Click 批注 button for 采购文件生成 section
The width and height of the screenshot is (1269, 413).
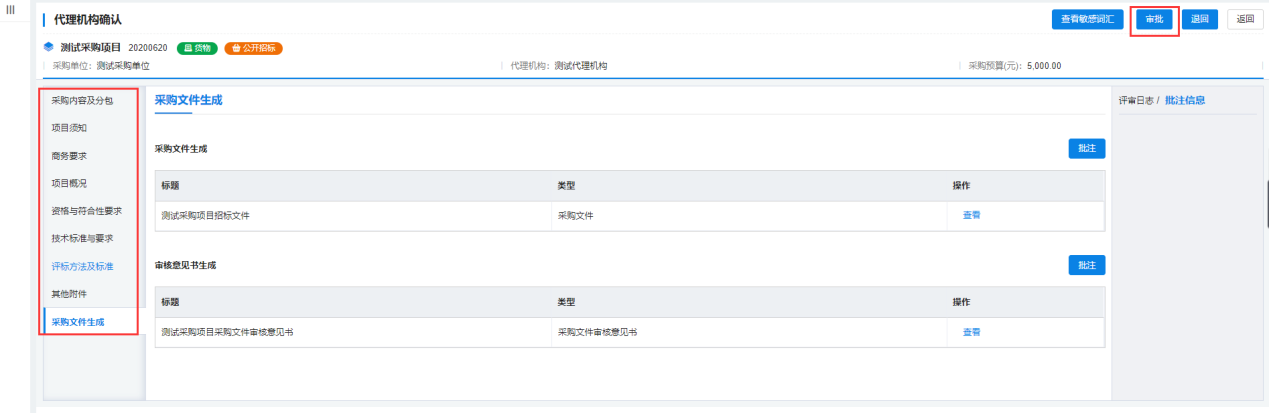pyautogui.click(x=1086, y=148)
